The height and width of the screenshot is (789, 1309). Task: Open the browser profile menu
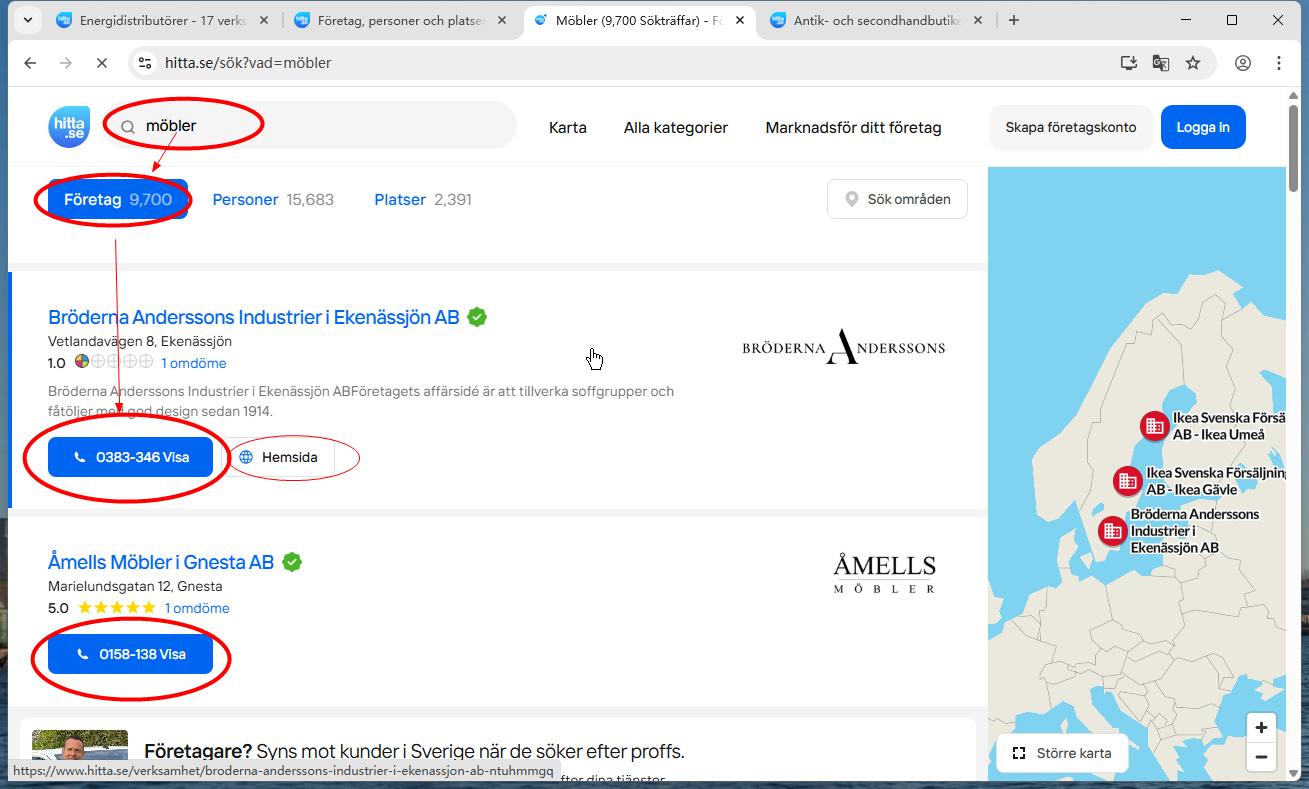pos(1243,63)
